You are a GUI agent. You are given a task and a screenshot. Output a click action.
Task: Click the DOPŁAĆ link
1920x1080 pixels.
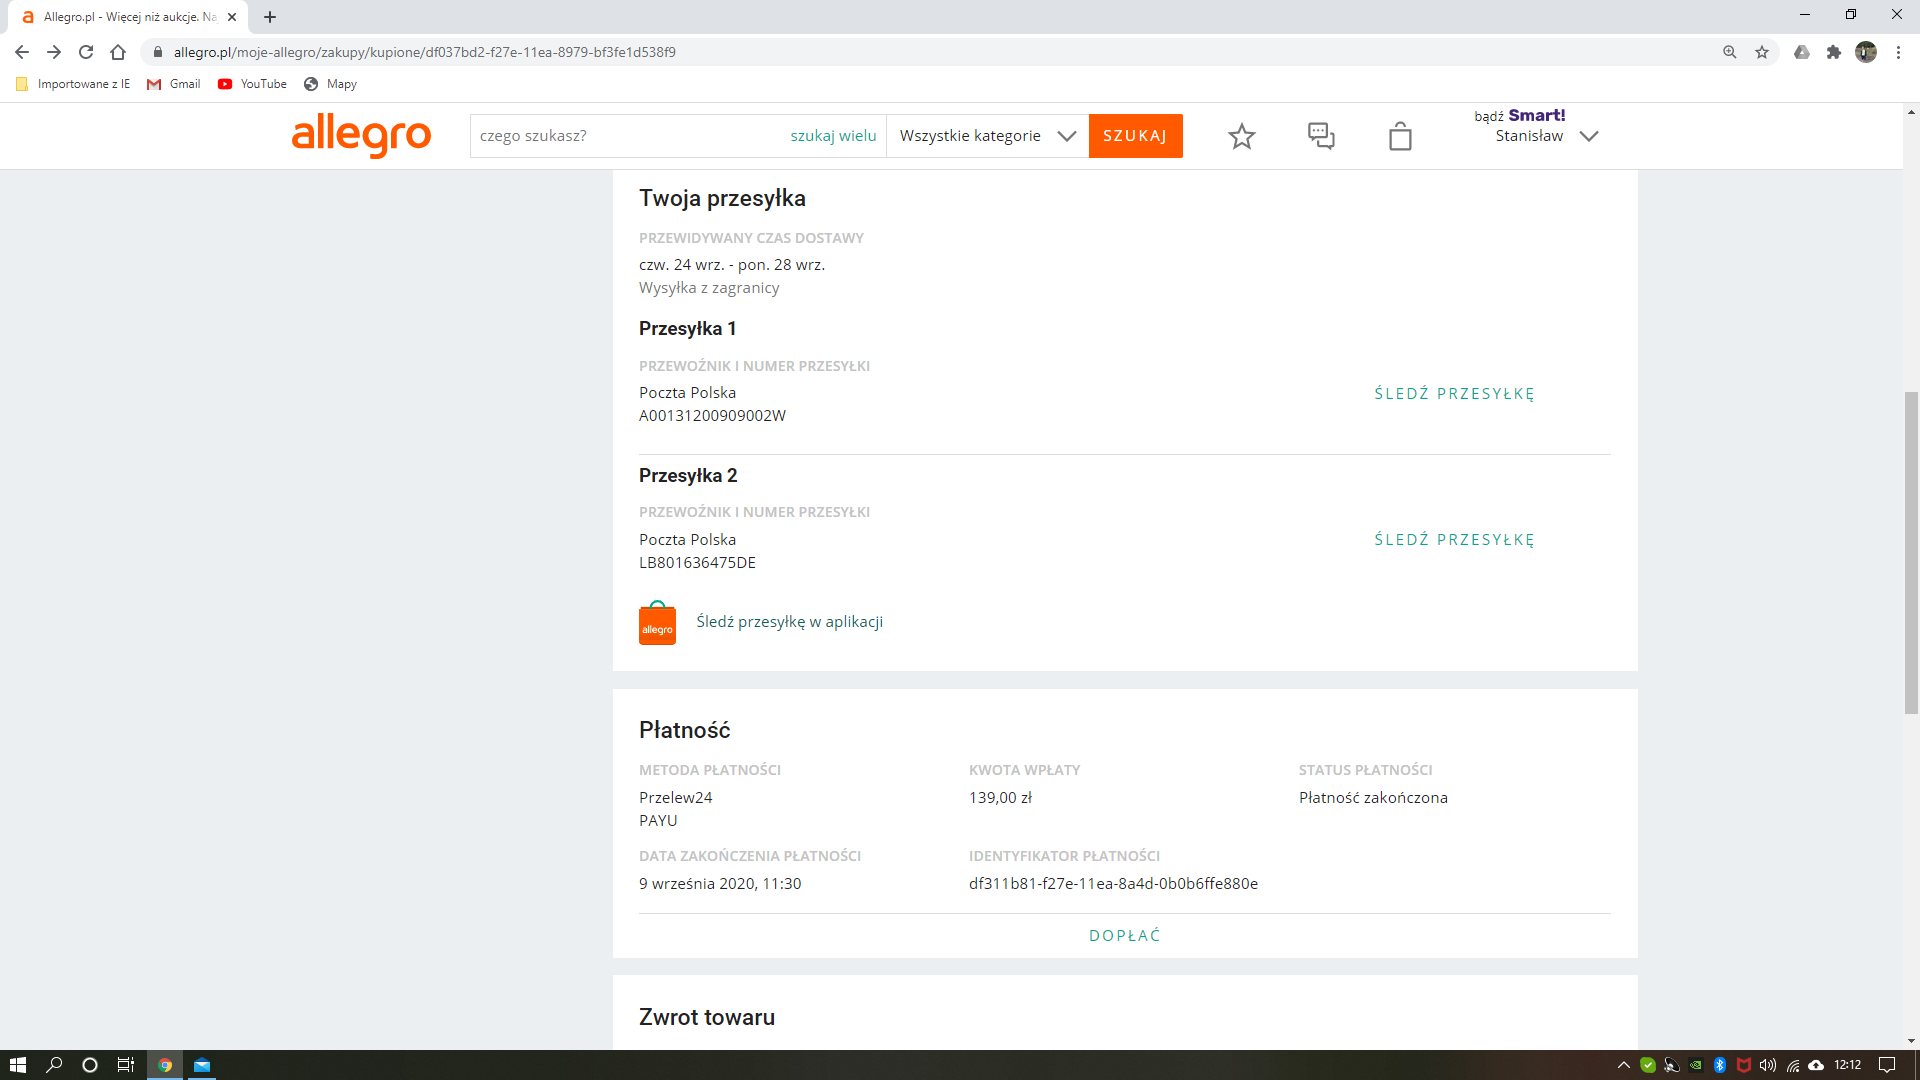(1124, 936)
